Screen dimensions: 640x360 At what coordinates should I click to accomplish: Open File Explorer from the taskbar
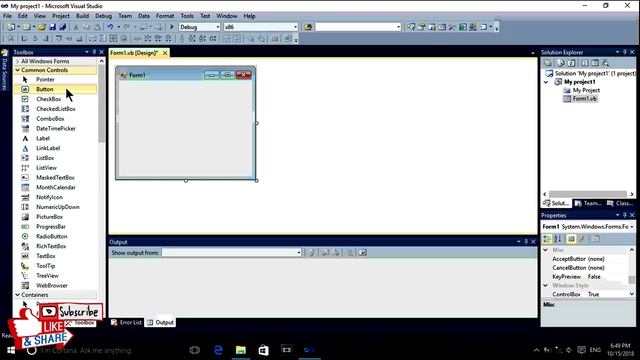point(241,350)
